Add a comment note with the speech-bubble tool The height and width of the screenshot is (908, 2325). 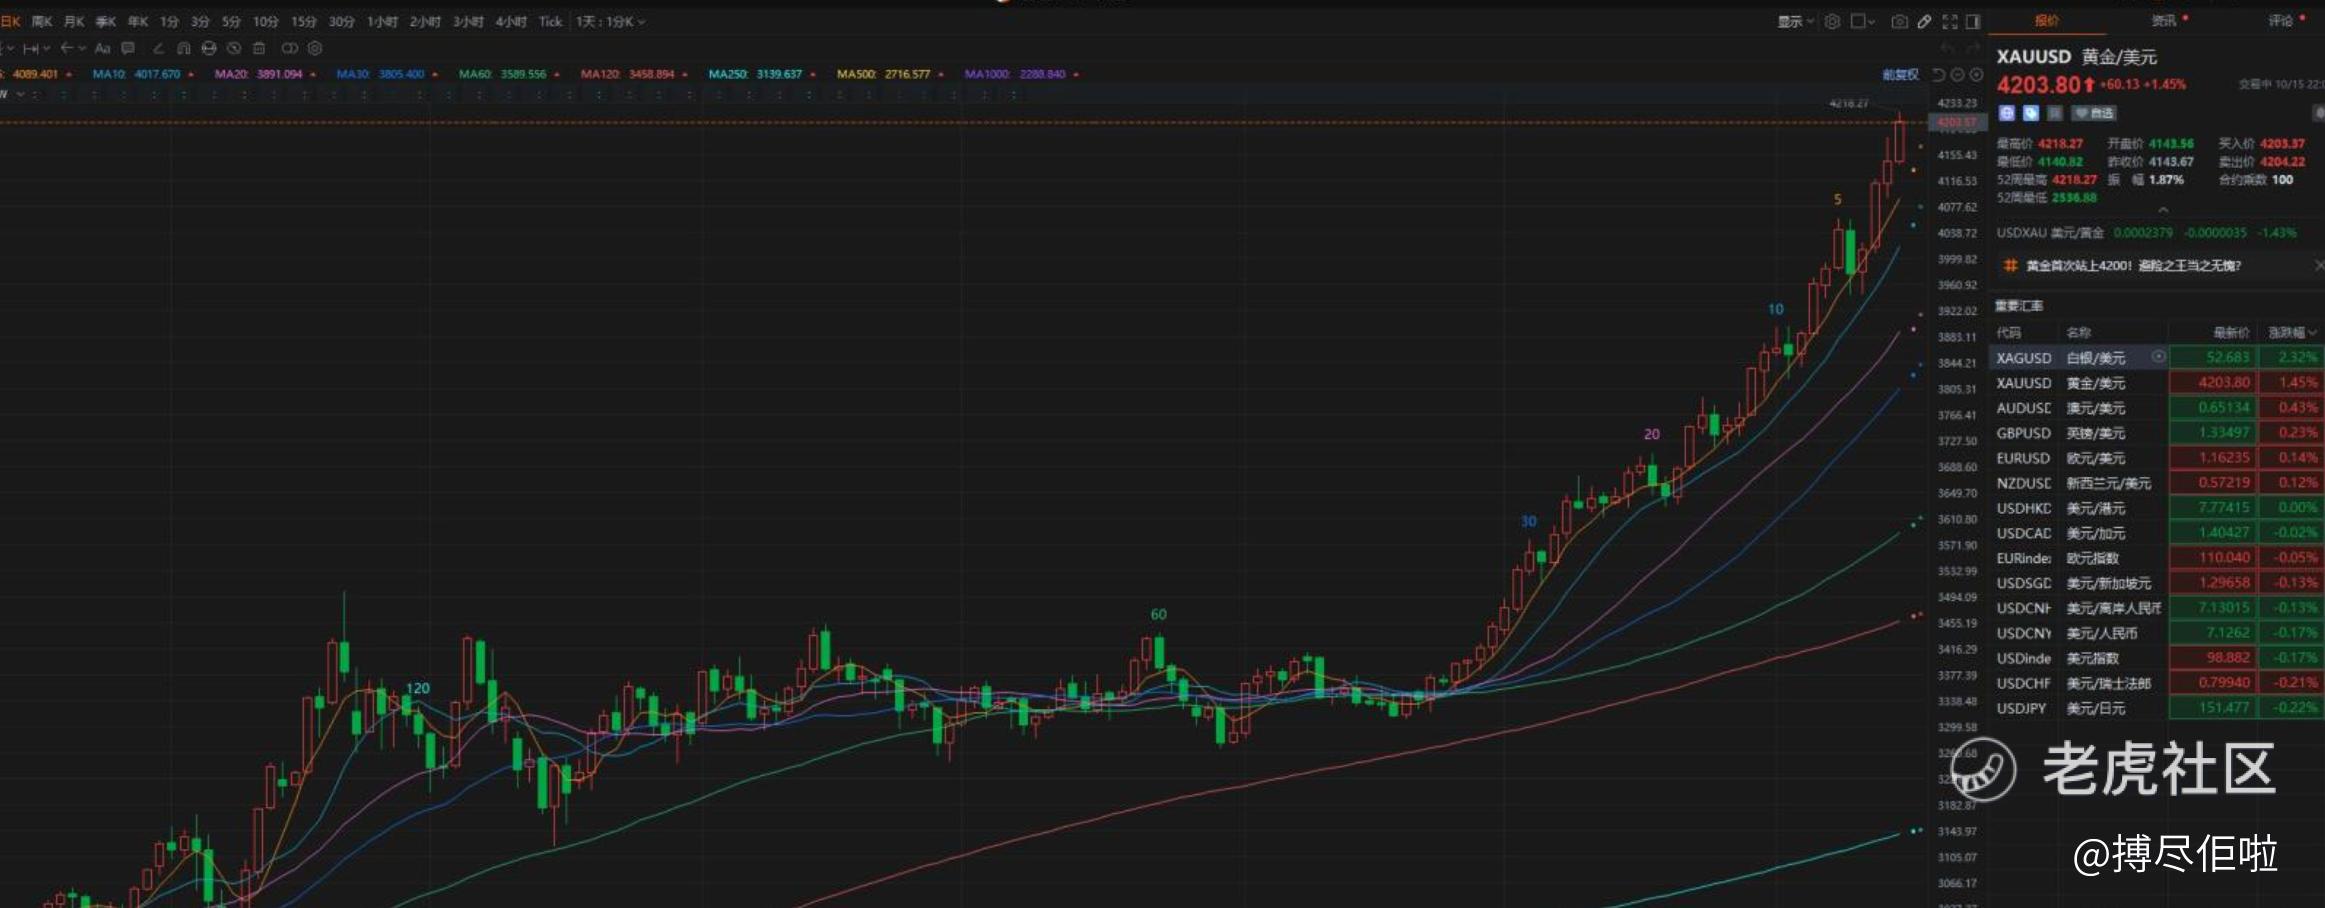coord(128,48)
